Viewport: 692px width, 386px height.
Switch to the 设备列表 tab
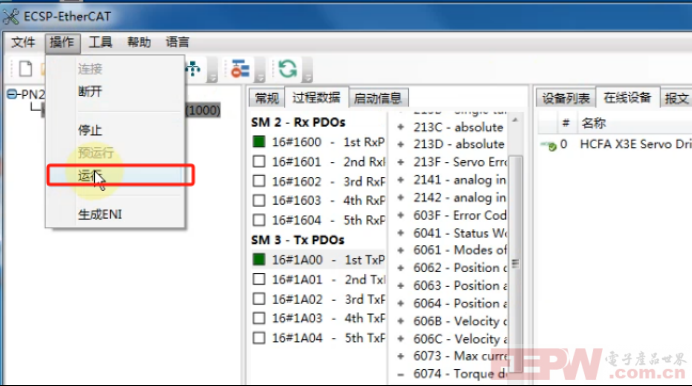(x=566, y=97)
